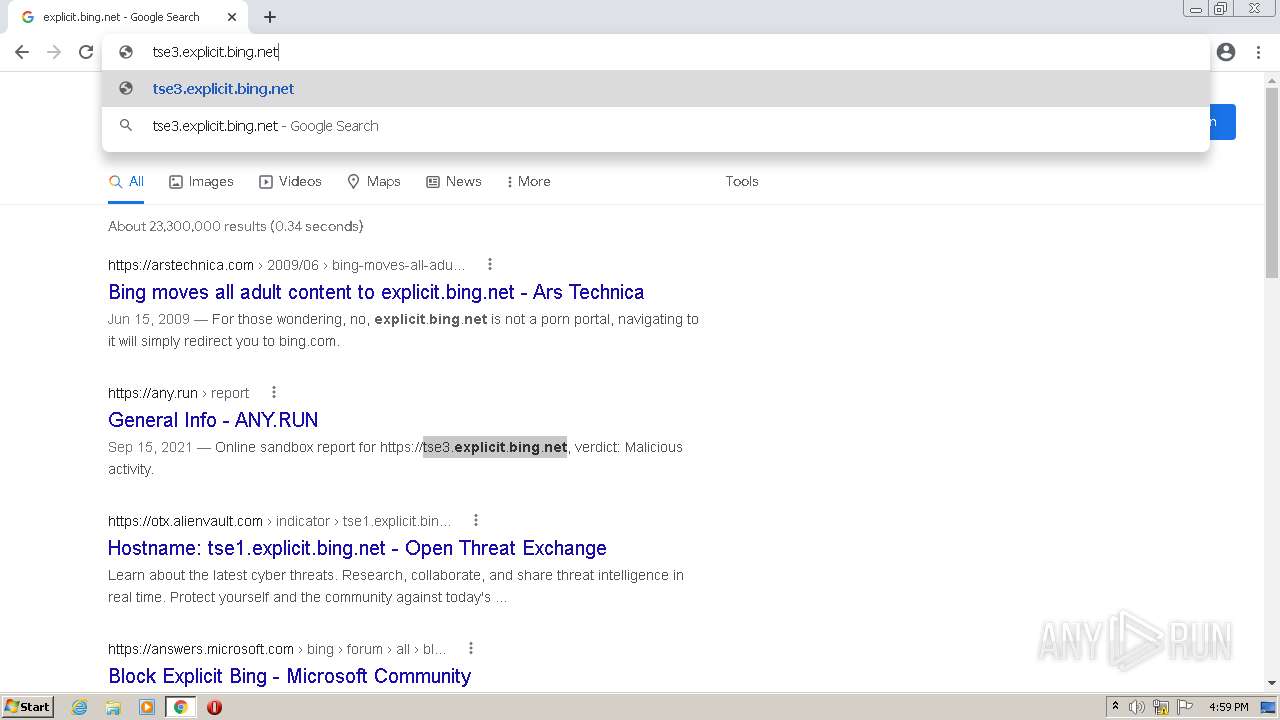Screen dimensions: 1280x720
Task: Open the General Info - ANY.RUN result
Action: [x=213, y=420]
